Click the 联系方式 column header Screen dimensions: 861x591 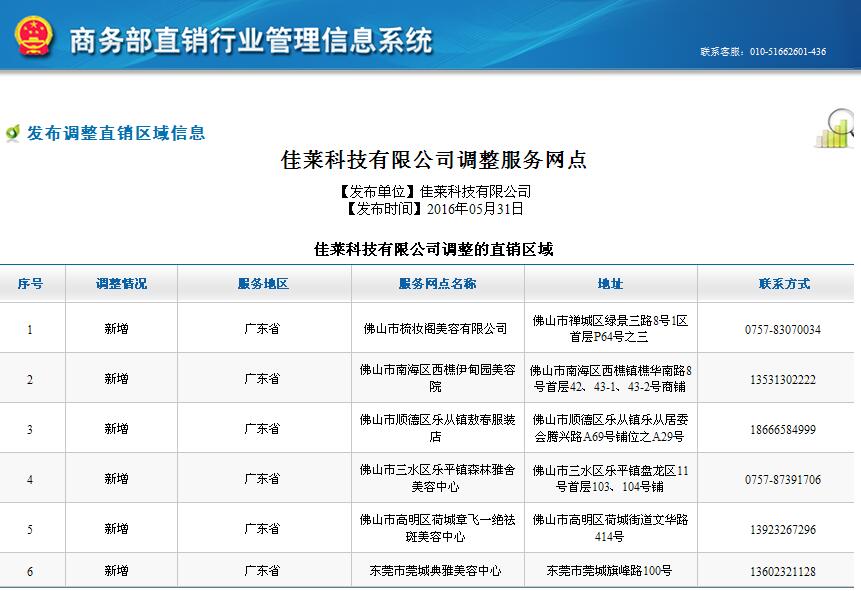(x=784, y=284)
